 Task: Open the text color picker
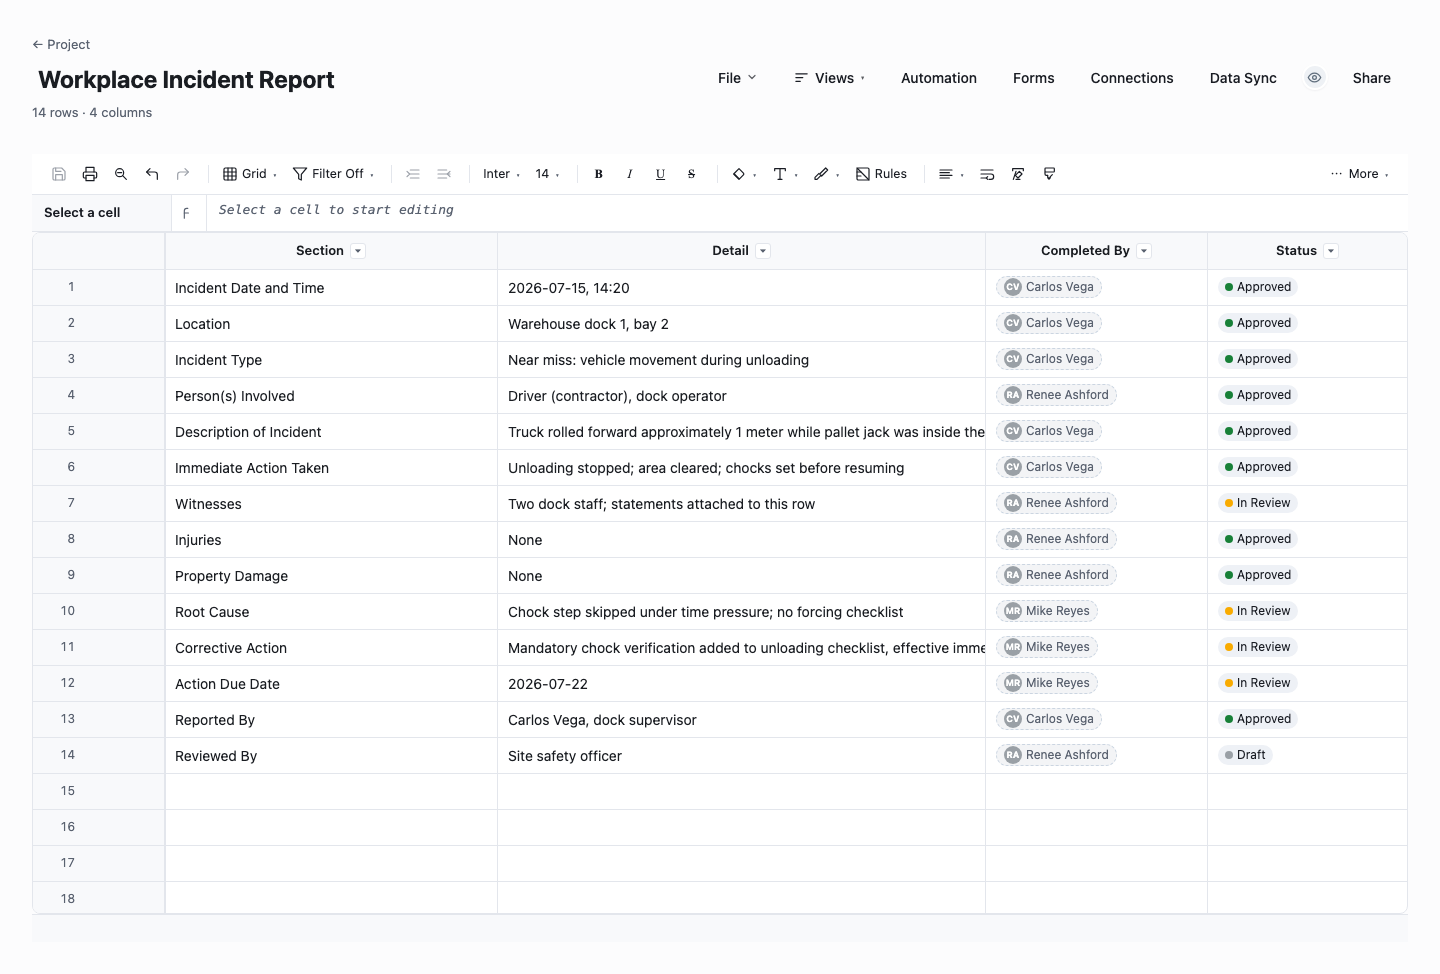coord(785,174)
